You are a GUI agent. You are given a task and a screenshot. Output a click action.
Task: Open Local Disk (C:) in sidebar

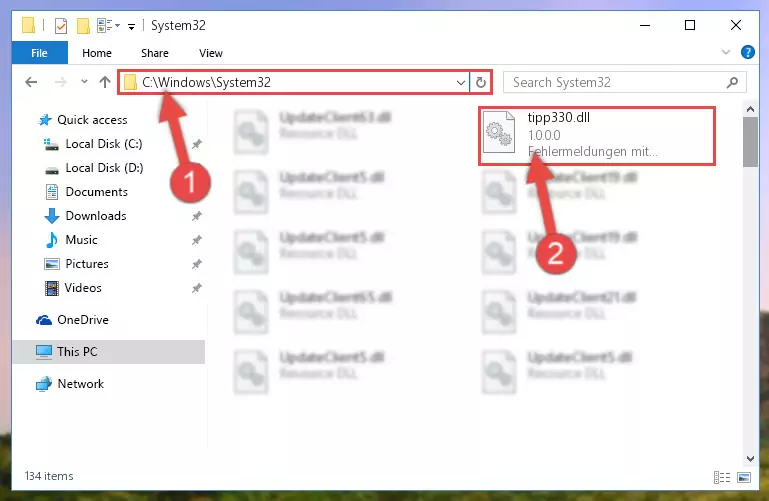tap(103, 144)
